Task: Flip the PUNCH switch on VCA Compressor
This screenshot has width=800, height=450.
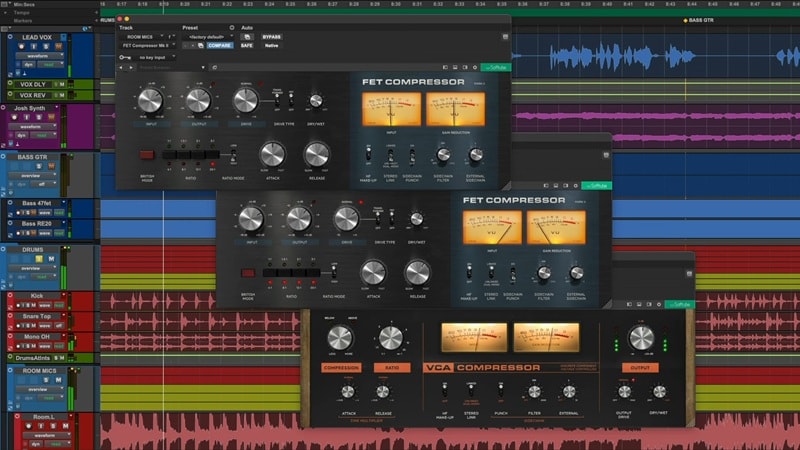Action: [x=501, y=390]
